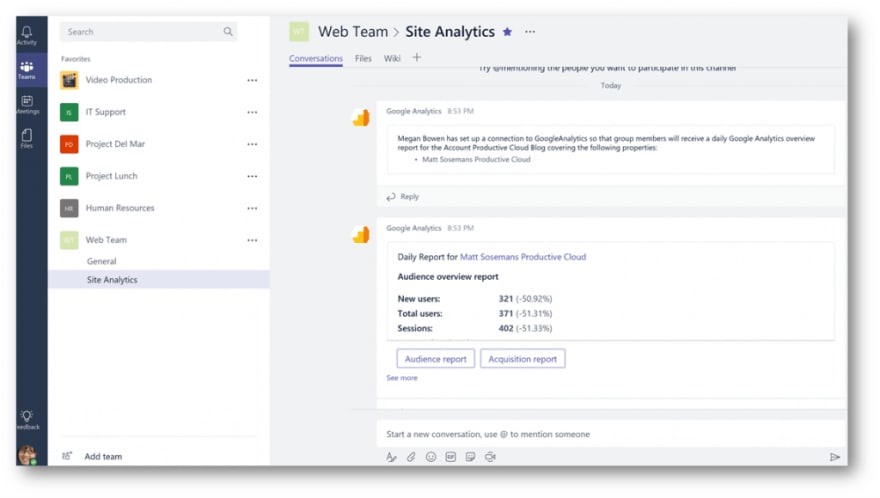The image size is (880, 498).
Task: Open the Human Resources team
Action: 120,208
